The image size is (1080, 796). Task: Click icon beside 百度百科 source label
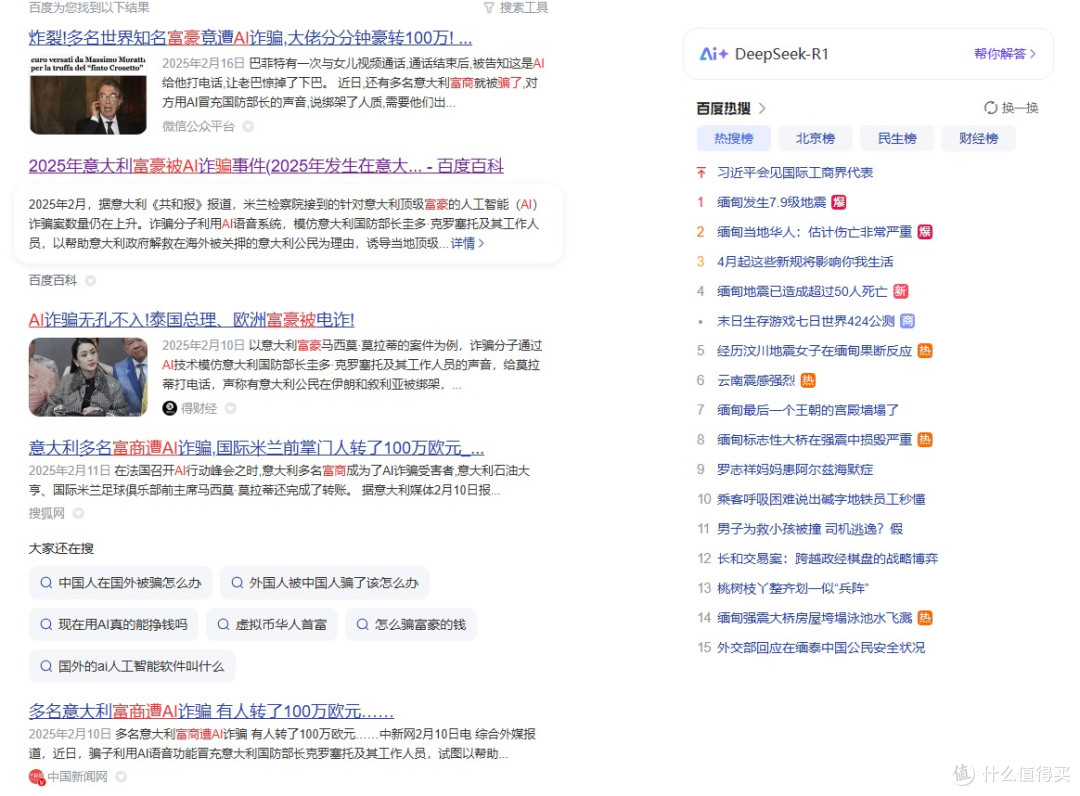tap(90, 280)
